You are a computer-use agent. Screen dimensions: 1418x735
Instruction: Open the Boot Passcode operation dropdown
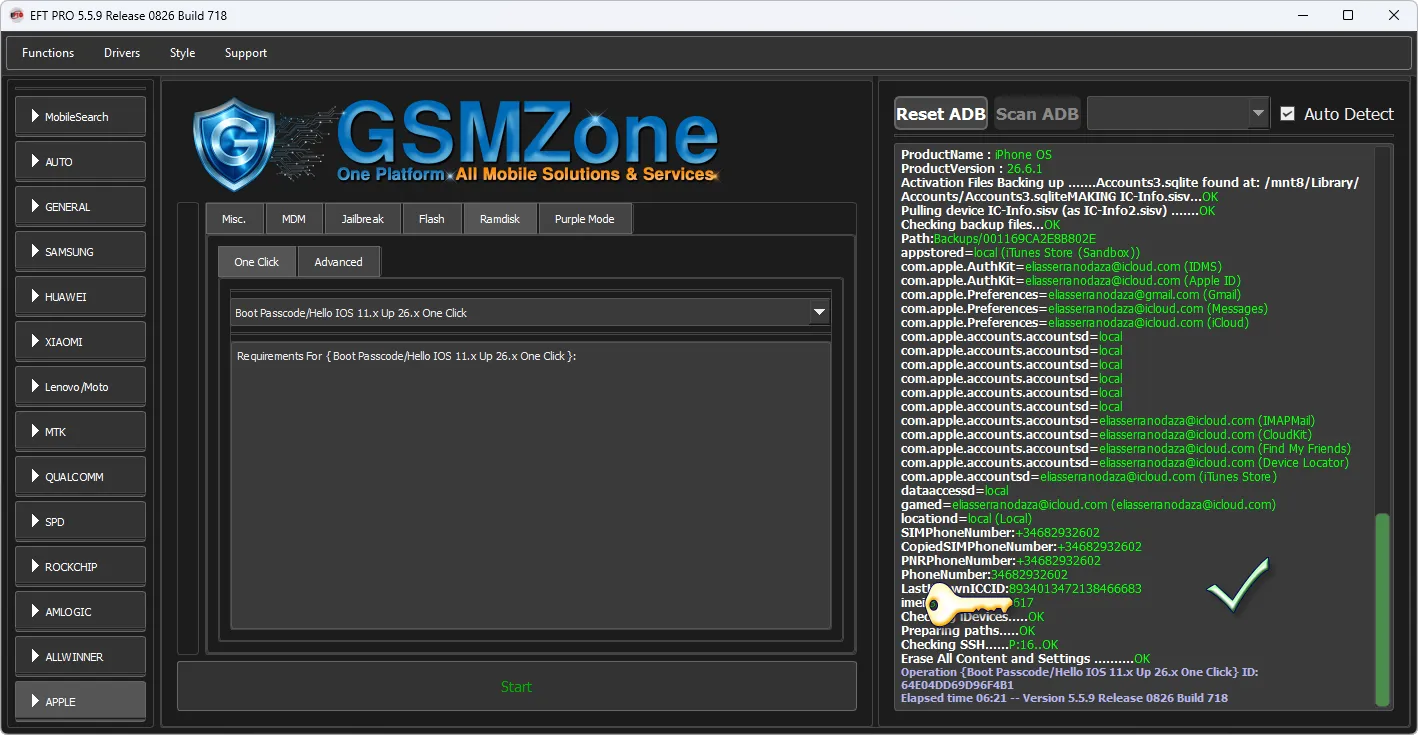pyautogui.click(x=530, y=313)
